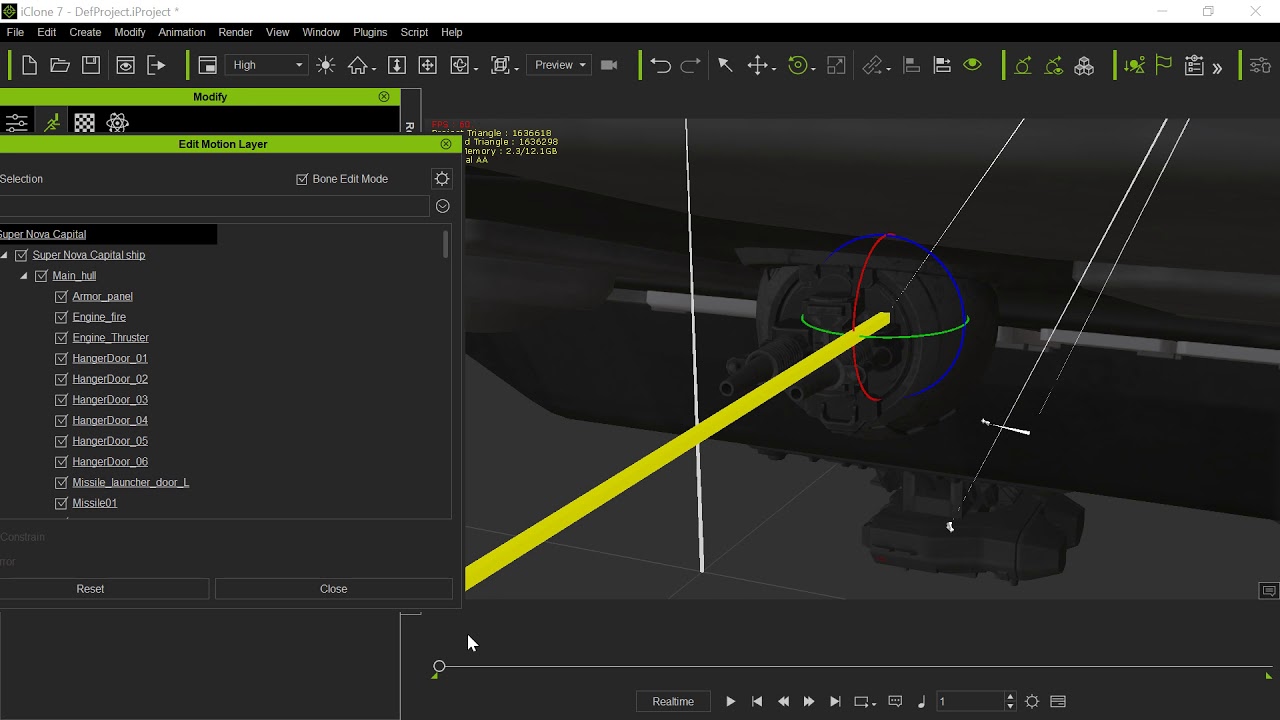
Task: Click the Realtime button
Action: click(x=673, y=702)
